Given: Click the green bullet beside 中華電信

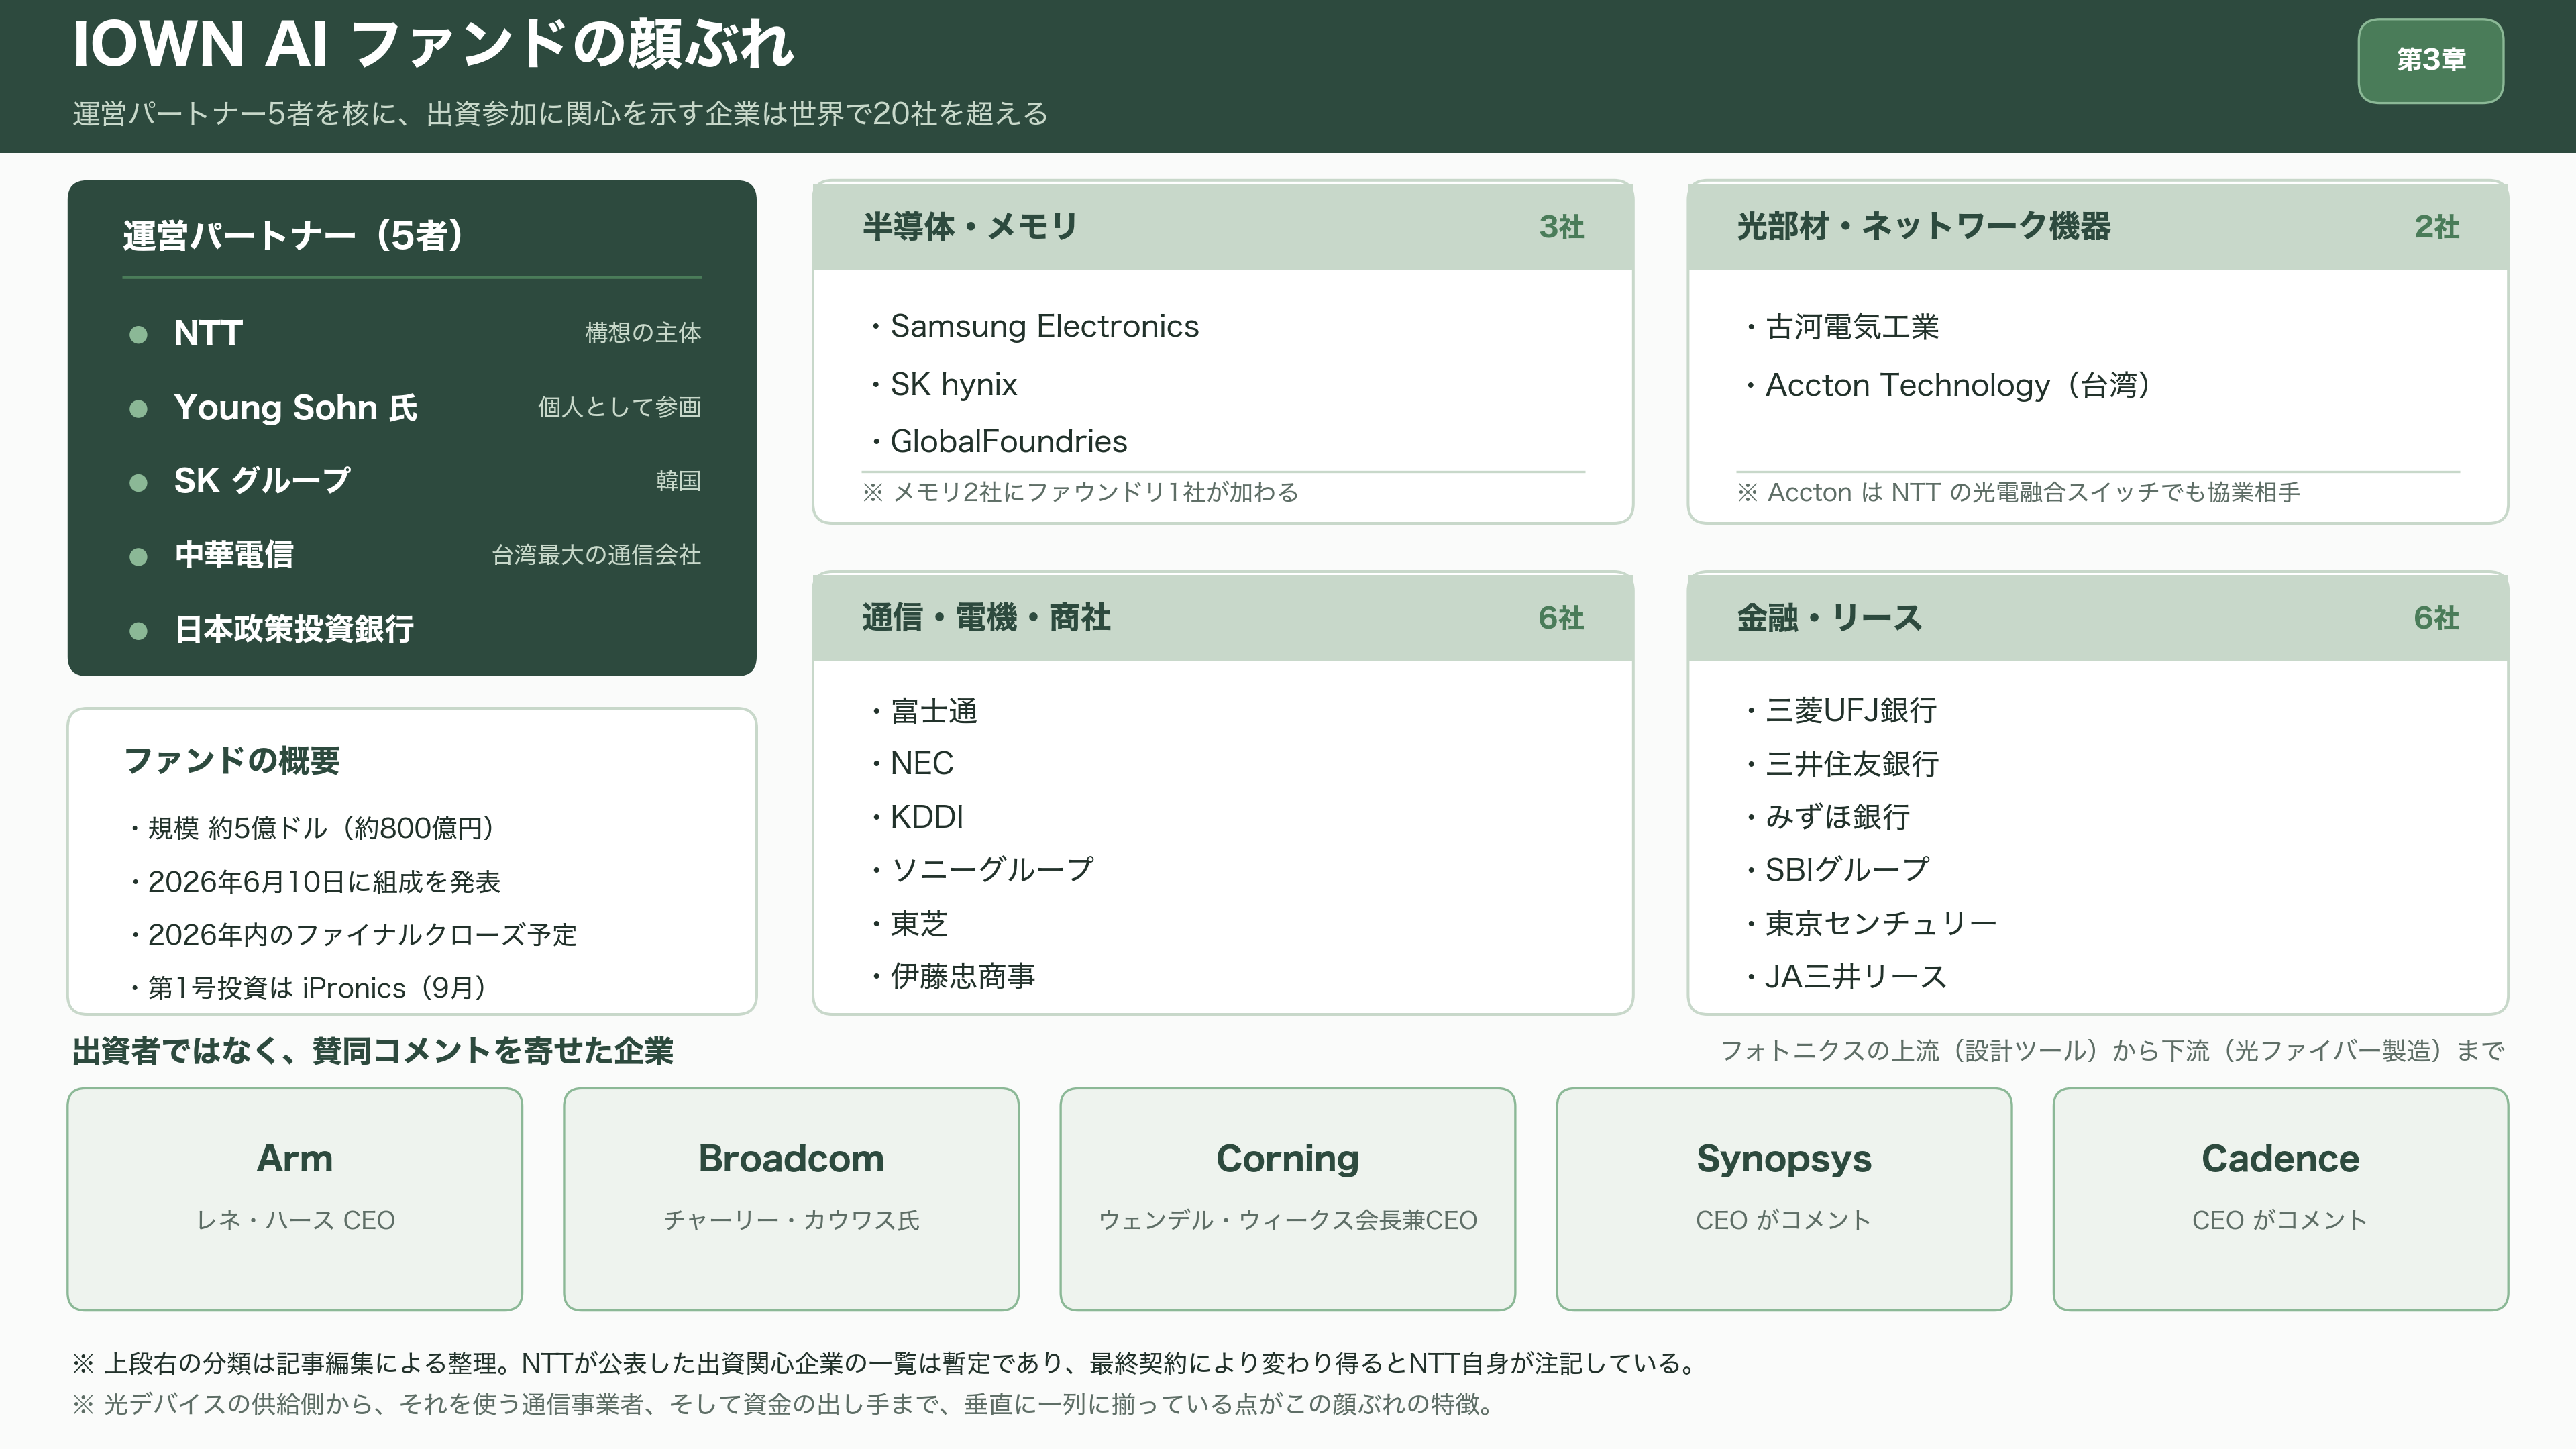Looking at the screenshot, I should click(x=139, y=556).
